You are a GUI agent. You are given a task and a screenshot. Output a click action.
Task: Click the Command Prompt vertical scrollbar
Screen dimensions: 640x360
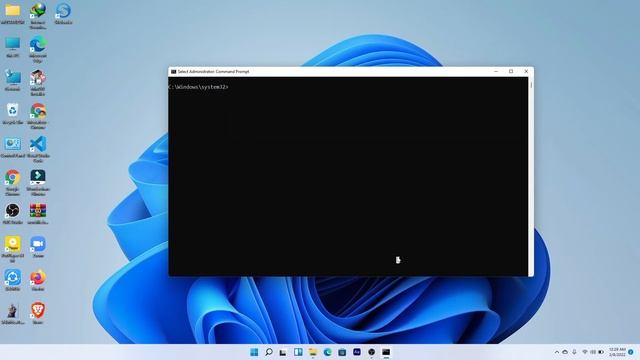(x=531, y=176)
